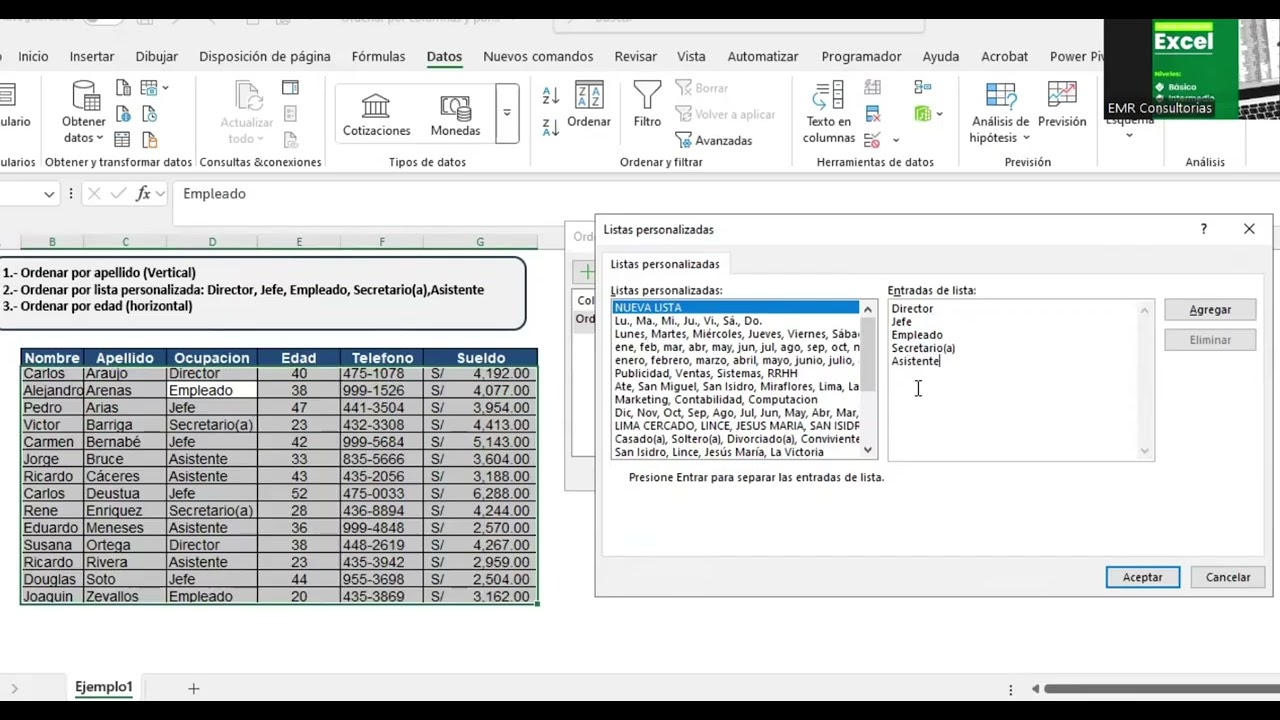Select Monedas data type

click(x=455, y=115)
